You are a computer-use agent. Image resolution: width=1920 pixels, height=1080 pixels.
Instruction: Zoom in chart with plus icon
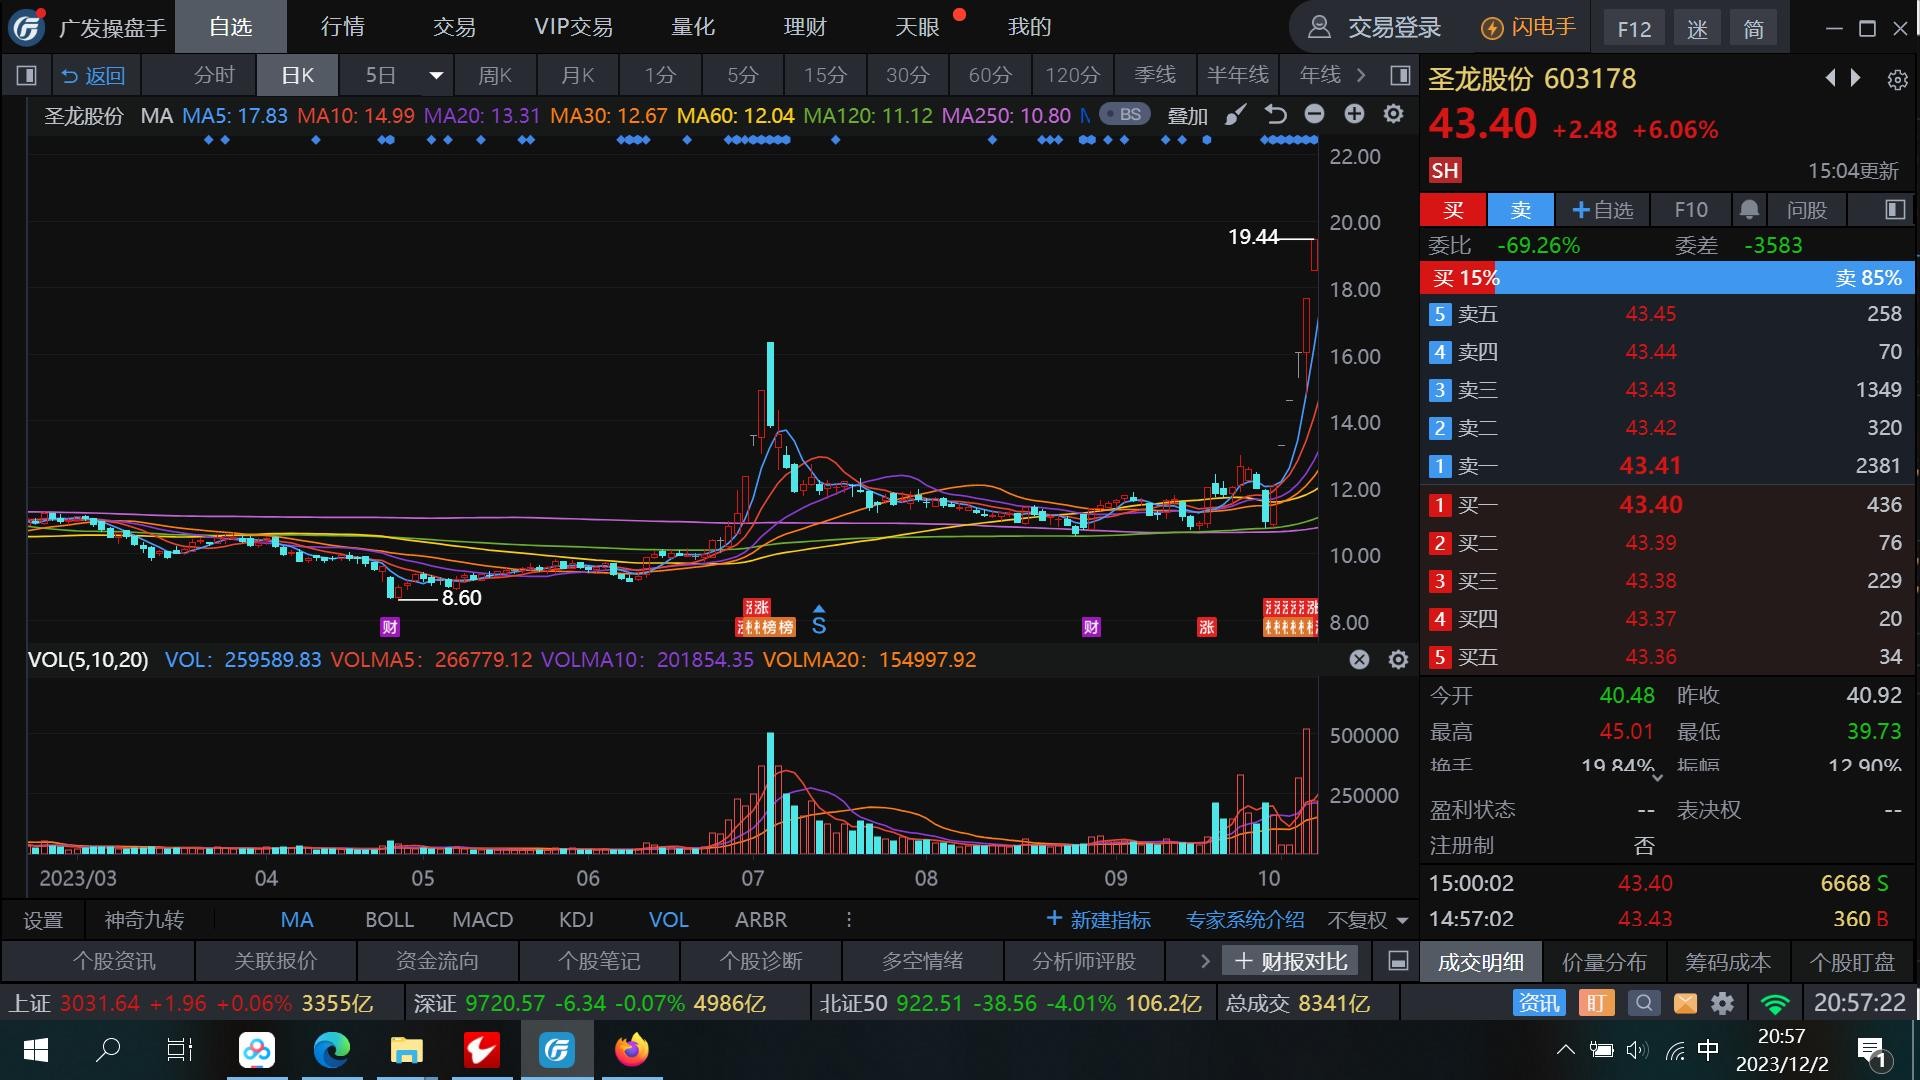[x=1354, y=115]
